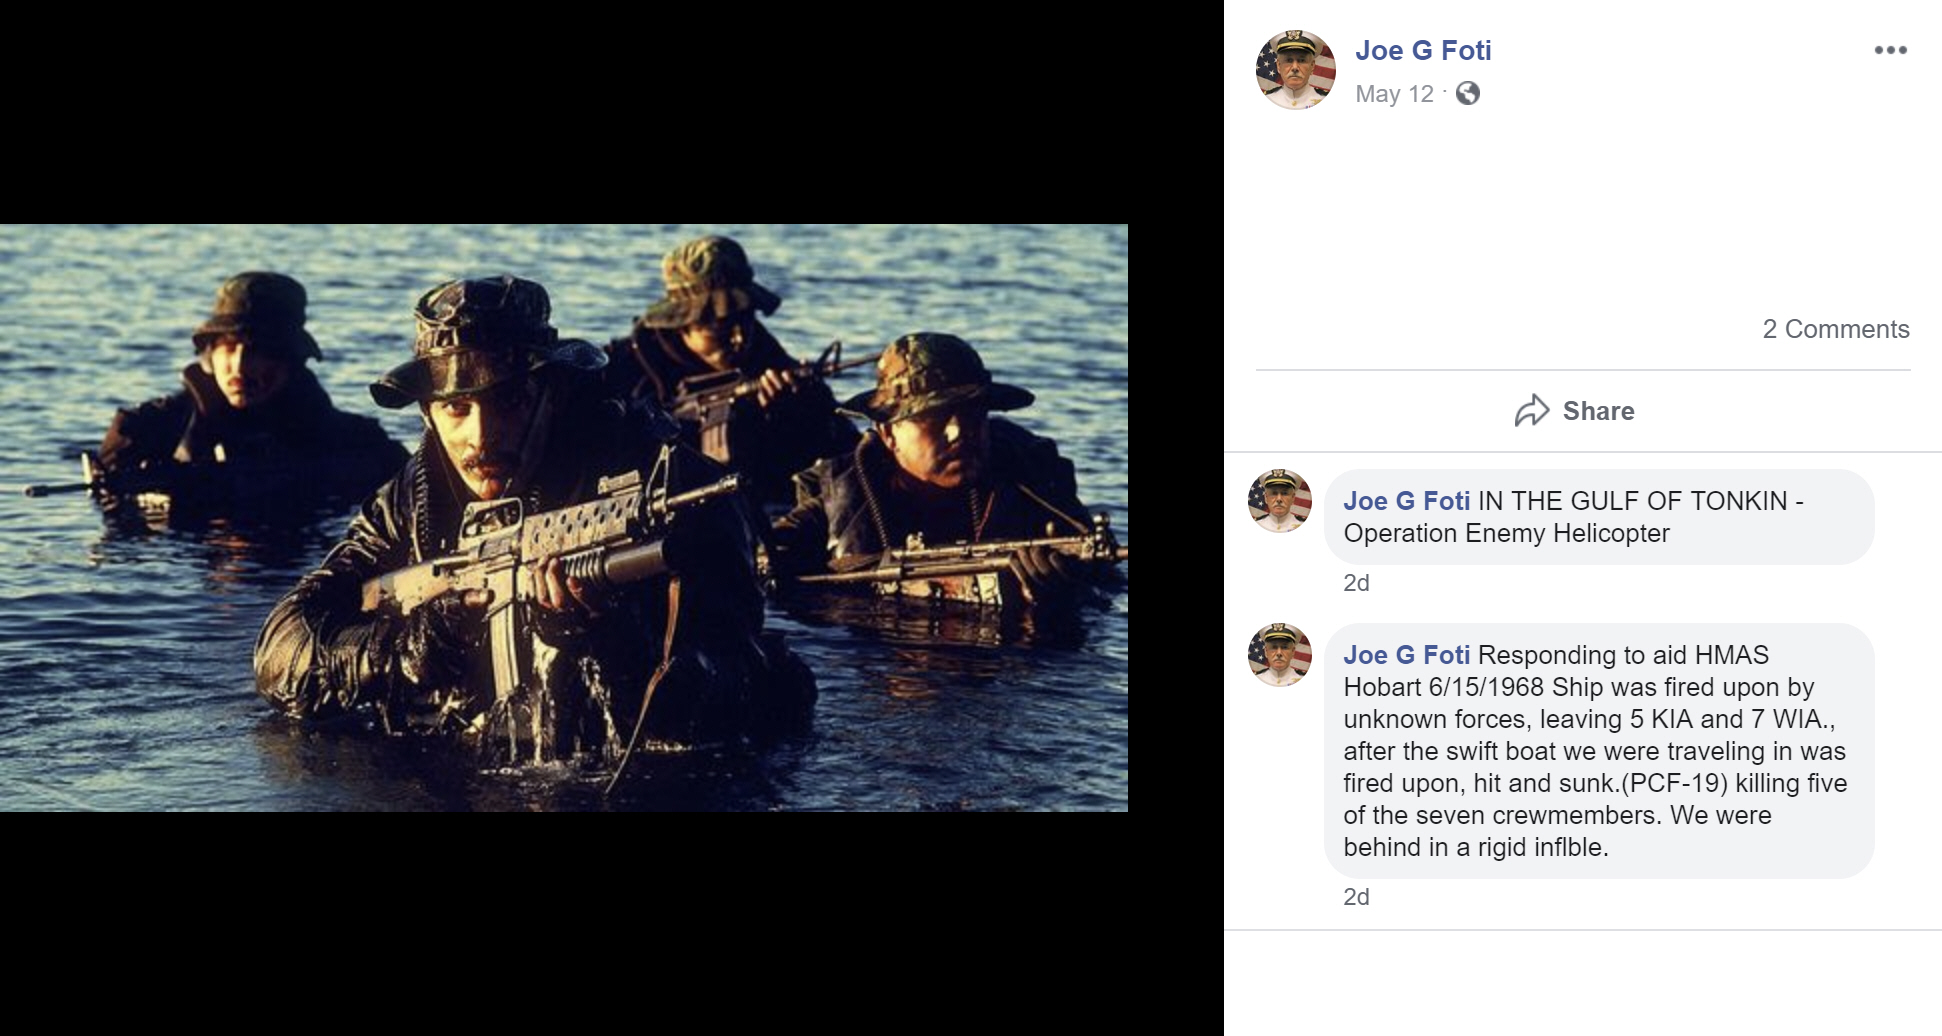Click the Share arrow icon
Screen dimensions: 1942x1036
point(1532,411)
